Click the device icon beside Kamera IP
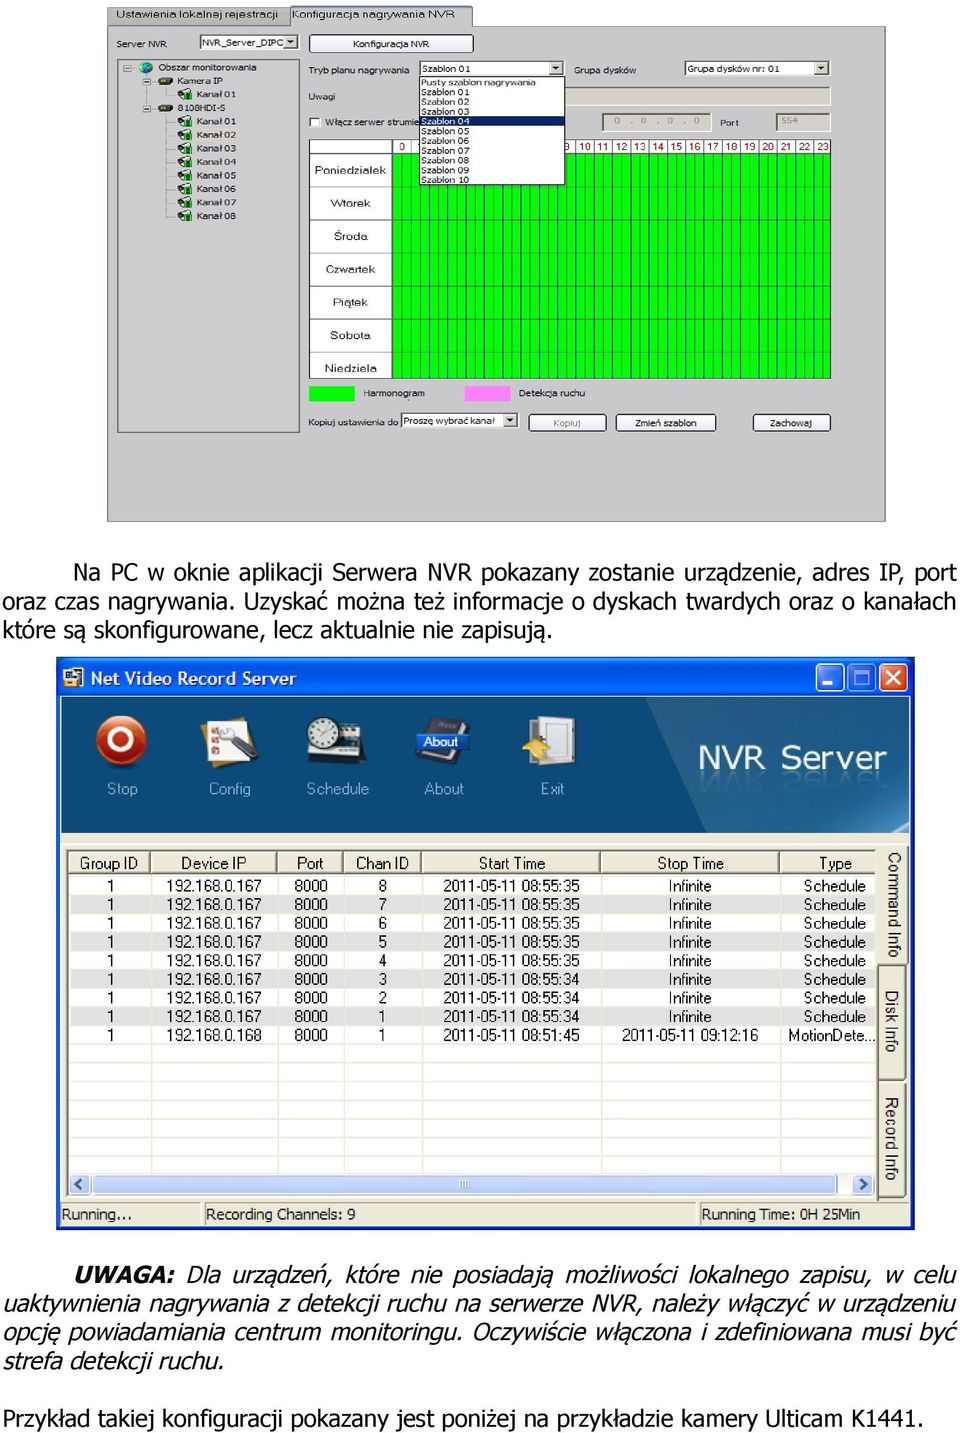Image resolution: width=960 pixels, height=1433 pixels. click(165, 81)
